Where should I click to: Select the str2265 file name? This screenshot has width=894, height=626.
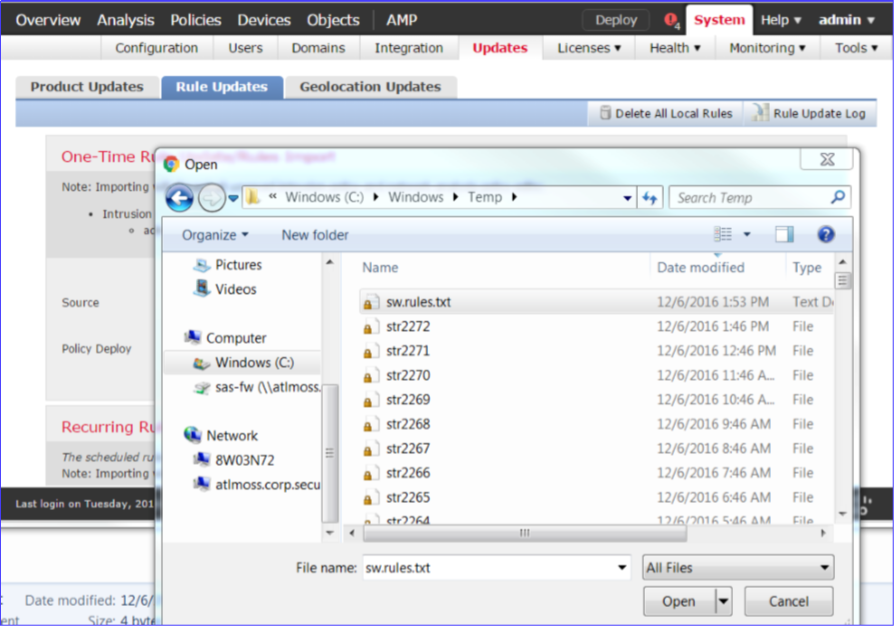408,498
